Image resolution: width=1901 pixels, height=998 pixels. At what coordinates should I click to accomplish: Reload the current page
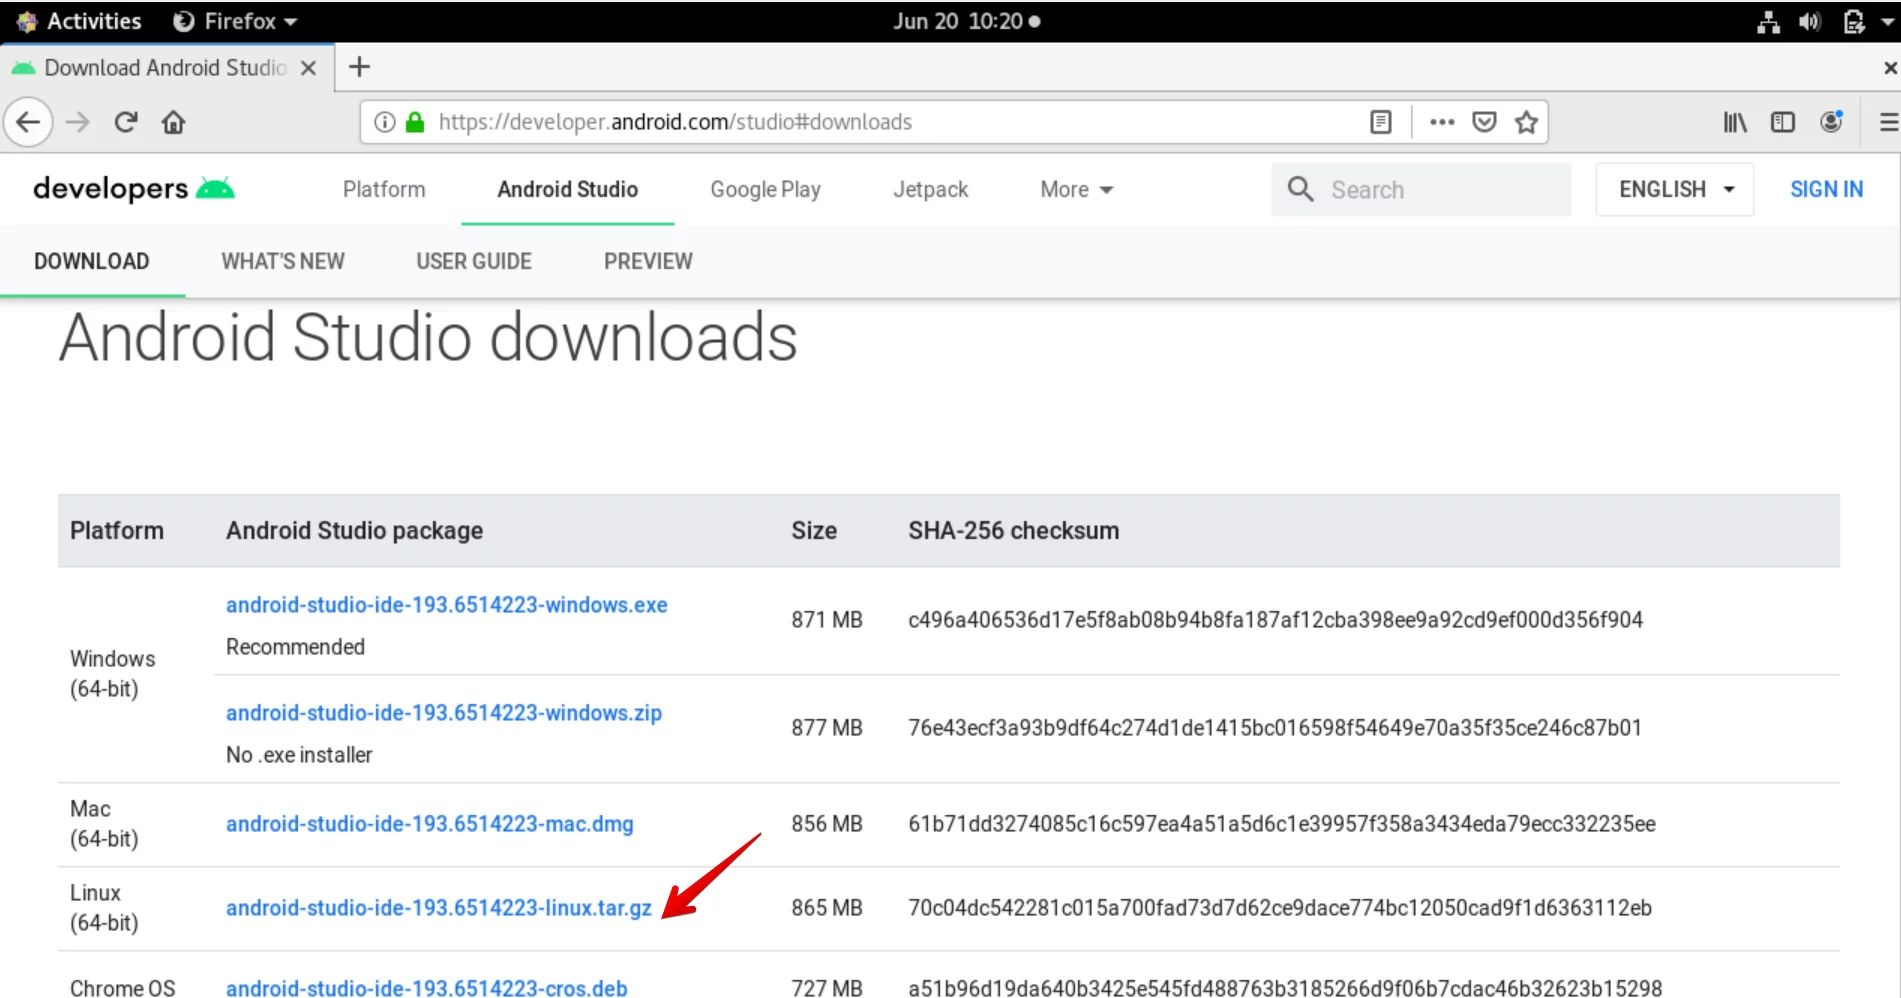[x=126, y=122]
